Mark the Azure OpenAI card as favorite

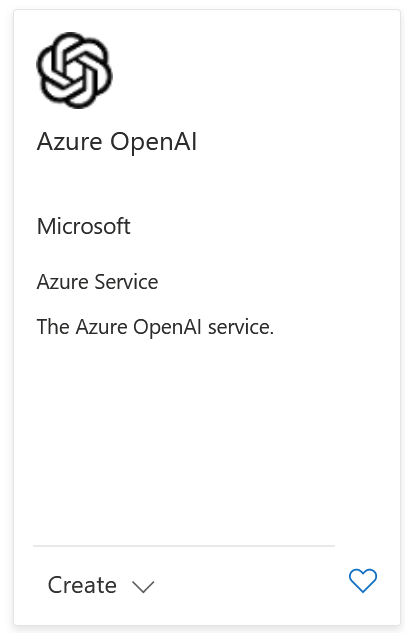coord(363,580)
